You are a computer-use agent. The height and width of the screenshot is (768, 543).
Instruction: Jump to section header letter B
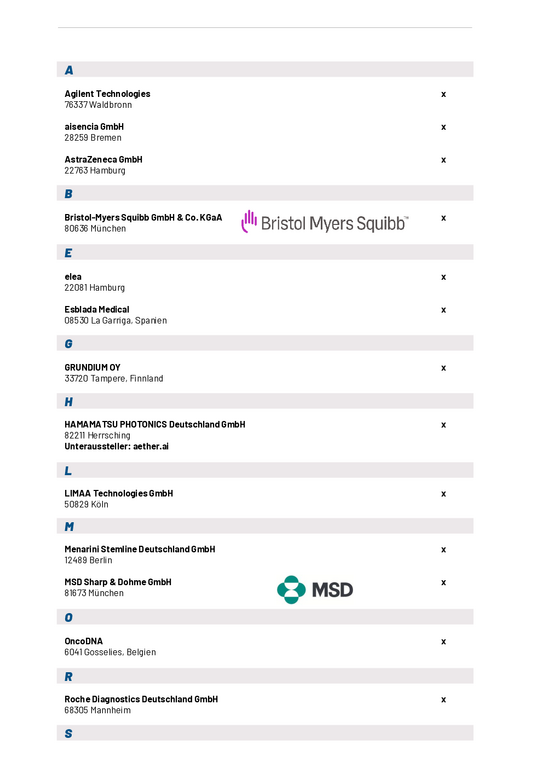[x=69, y=194]
